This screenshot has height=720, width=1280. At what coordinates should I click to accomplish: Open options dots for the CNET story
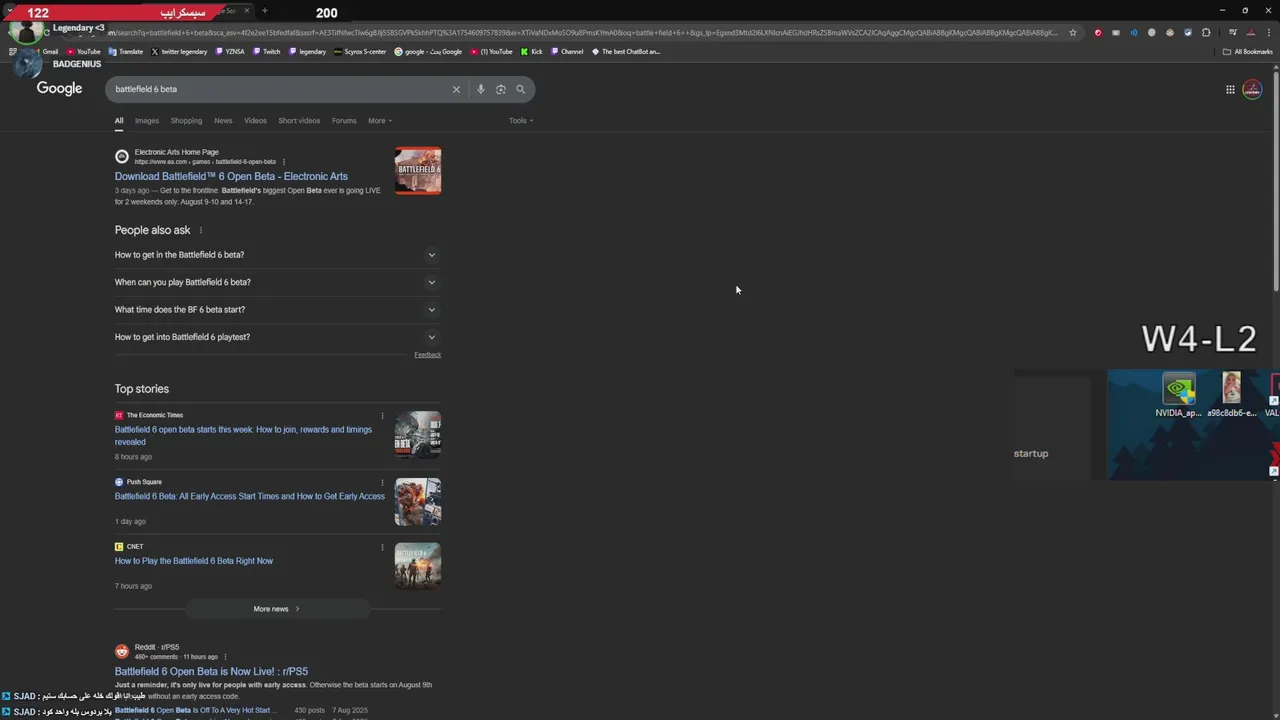[x=382, y=547]
